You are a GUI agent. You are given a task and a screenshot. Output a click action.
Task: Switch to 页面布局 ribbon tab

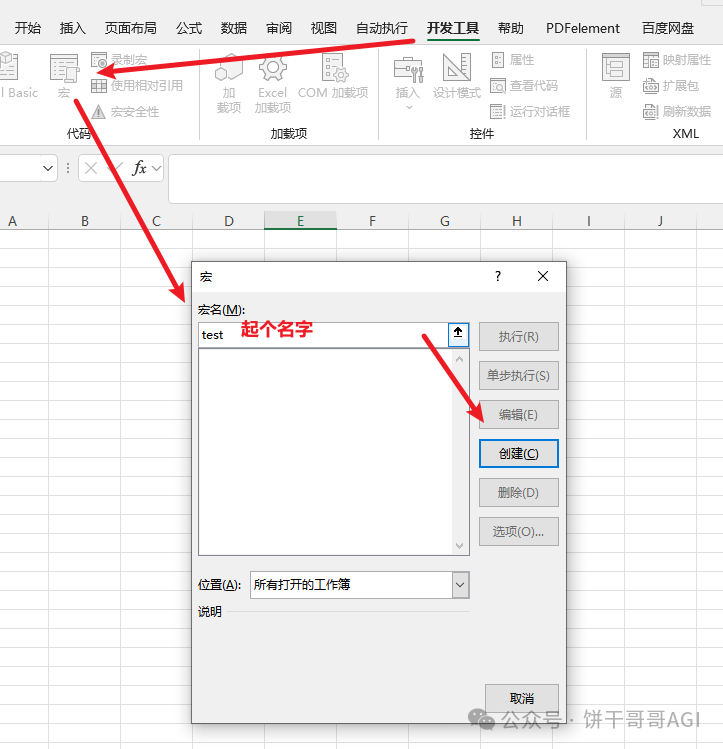[x=131, y=28]
